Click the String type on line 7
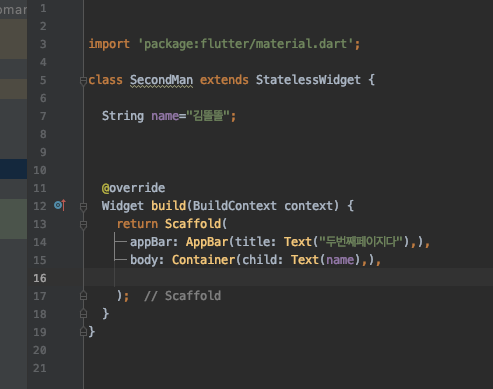 pos(123,116)
